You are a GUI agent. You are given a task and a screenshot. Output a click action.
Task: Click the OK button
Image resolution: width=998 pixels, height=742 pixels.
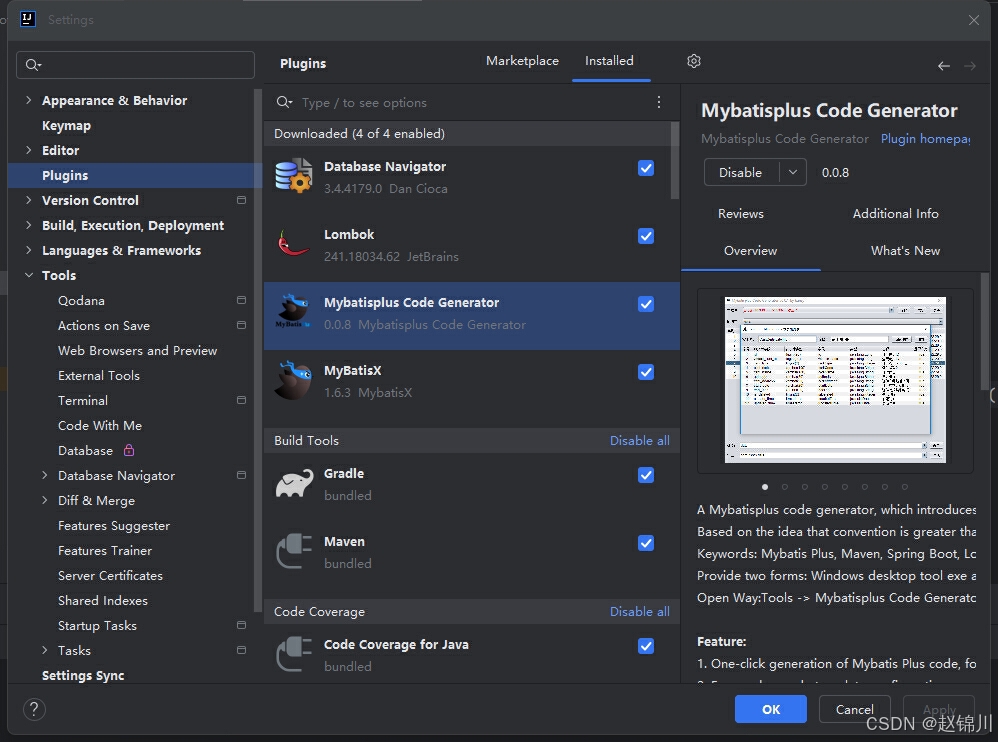coord(771,709)
